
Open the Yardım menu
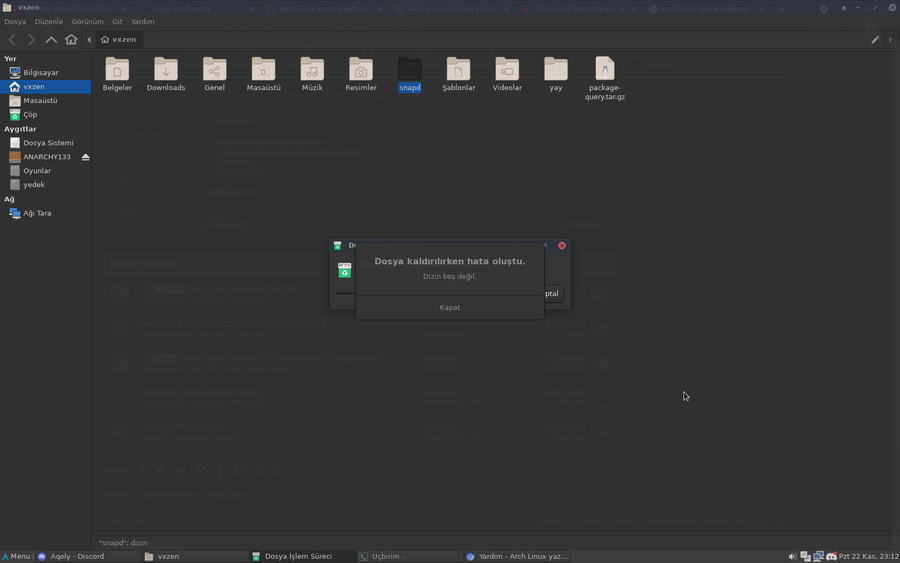(x=142, y=22)
